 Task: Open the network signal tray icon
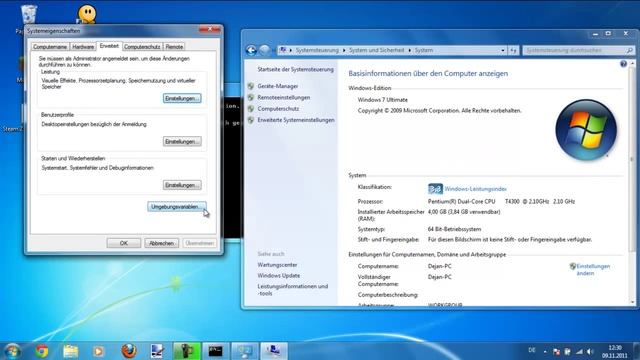click(579, 351)
